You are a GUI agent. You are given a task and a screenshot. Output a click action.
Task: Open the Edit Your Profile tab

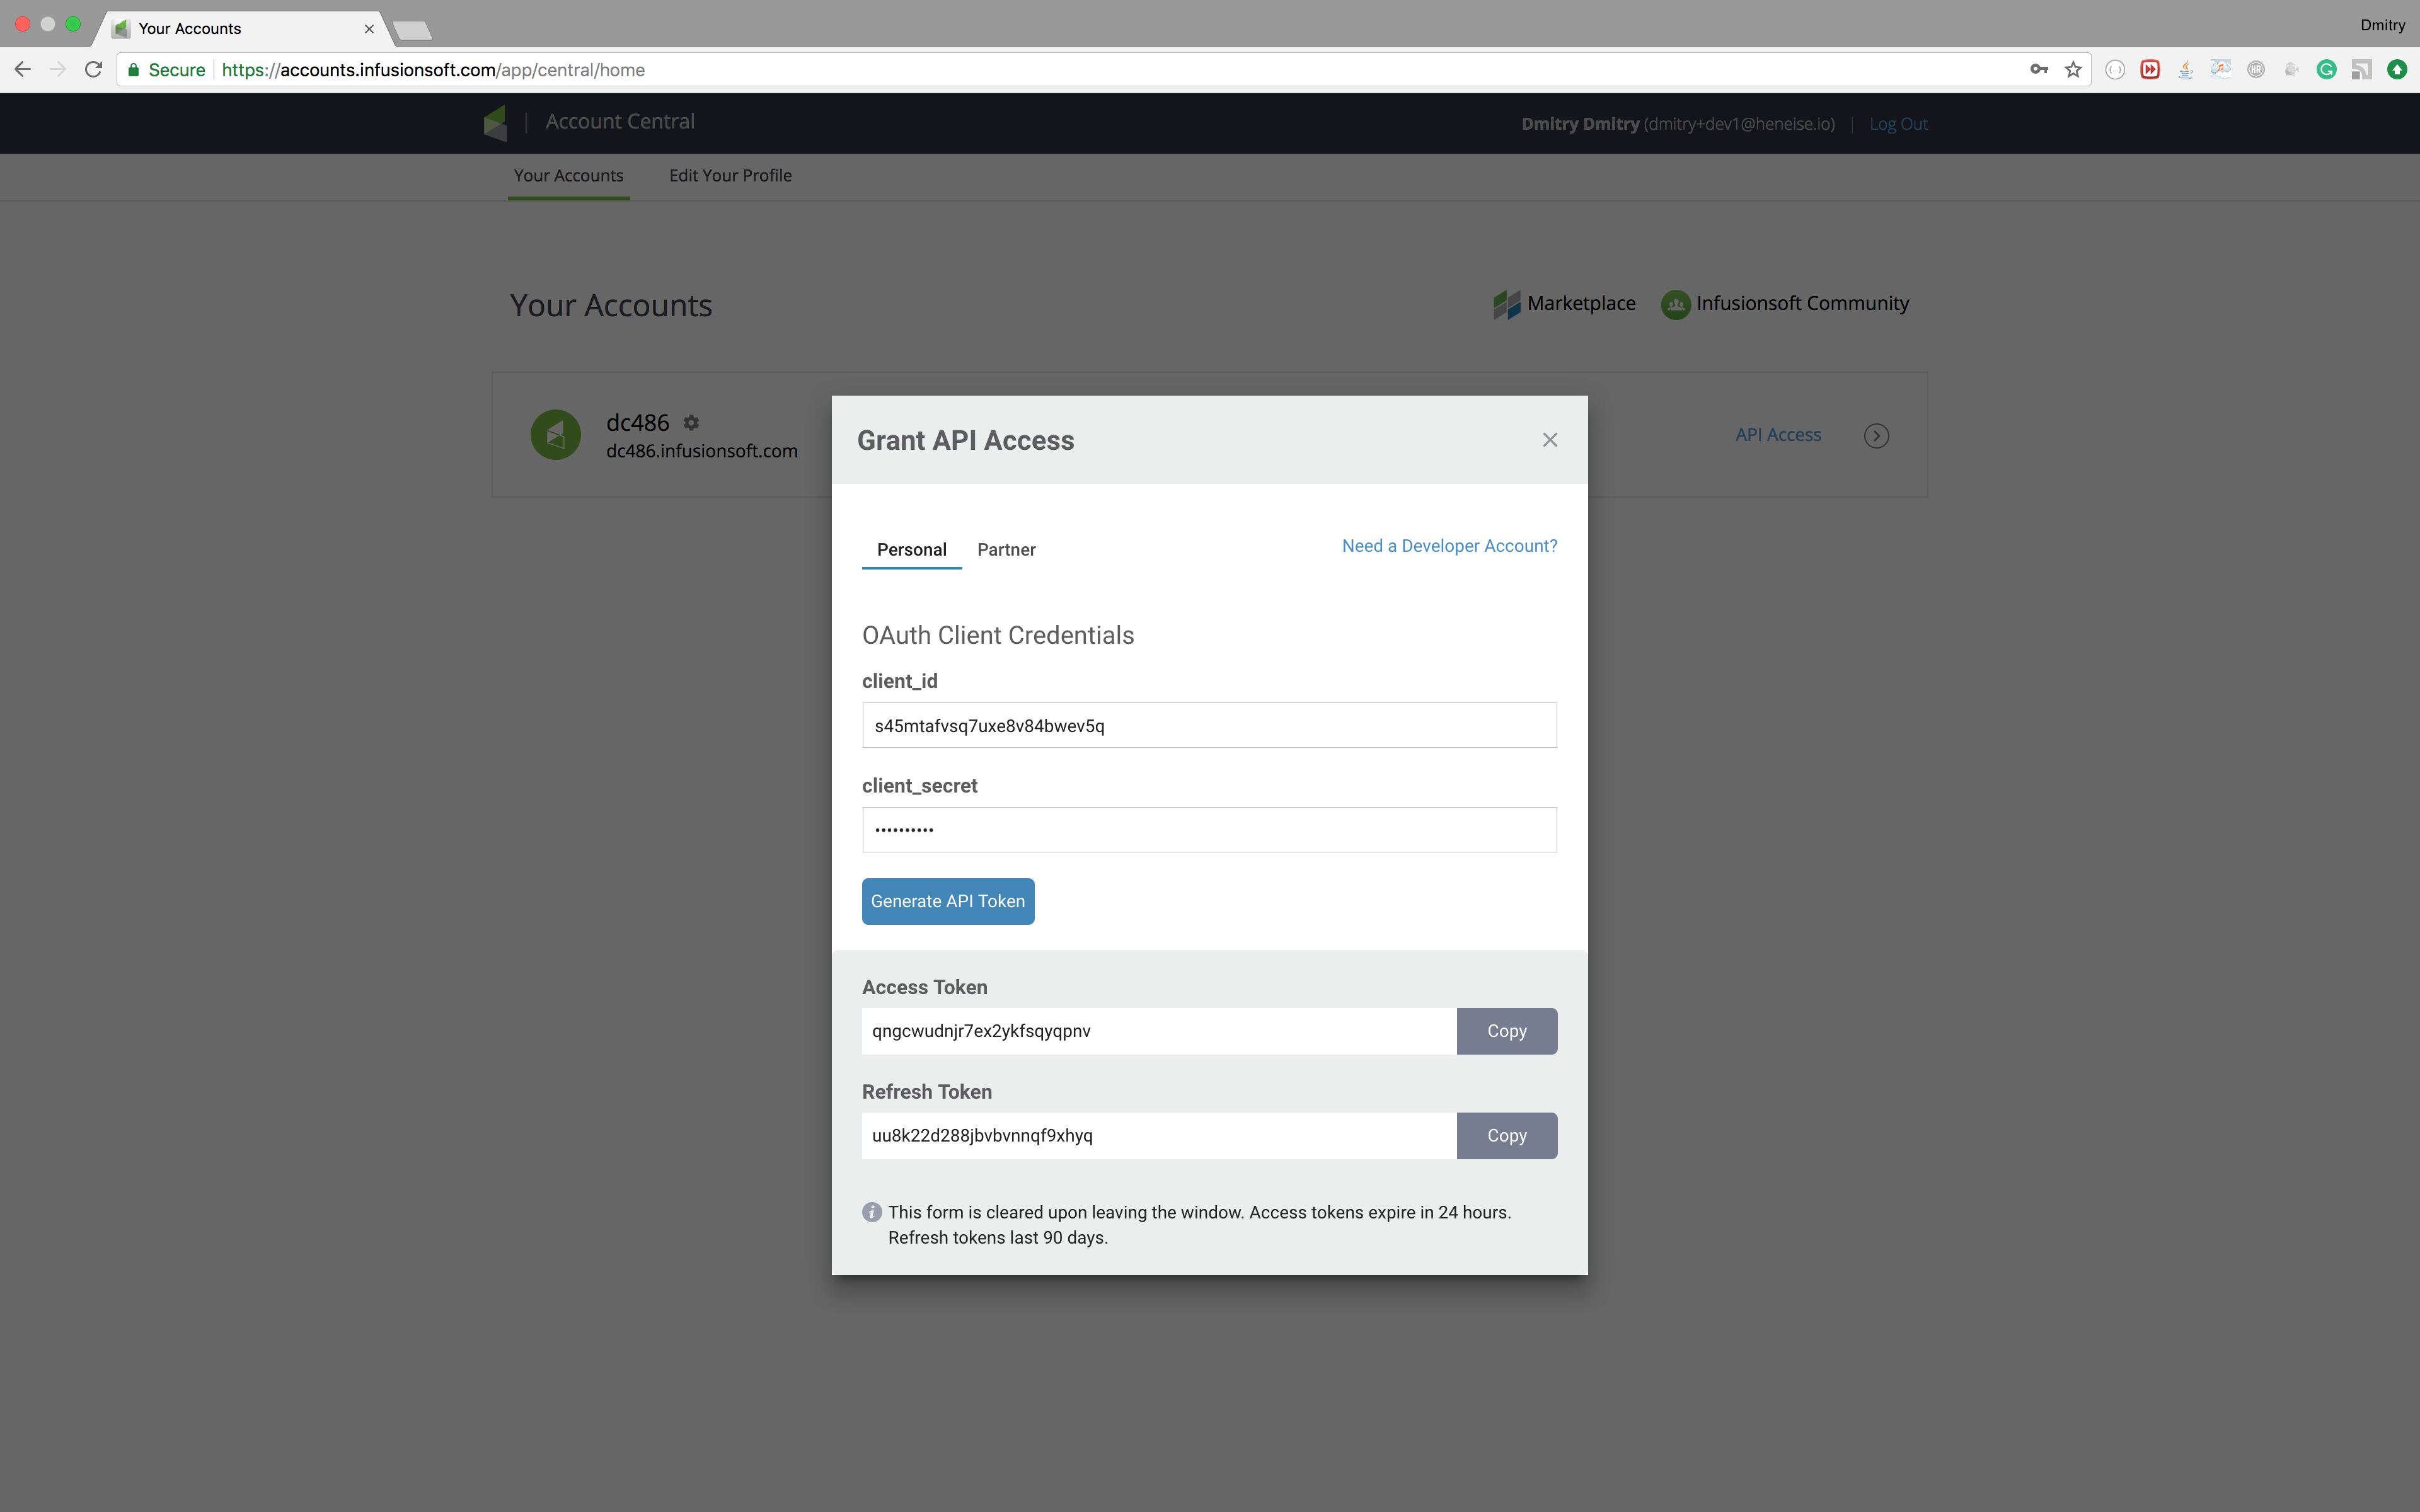click(x=730, y=176)
